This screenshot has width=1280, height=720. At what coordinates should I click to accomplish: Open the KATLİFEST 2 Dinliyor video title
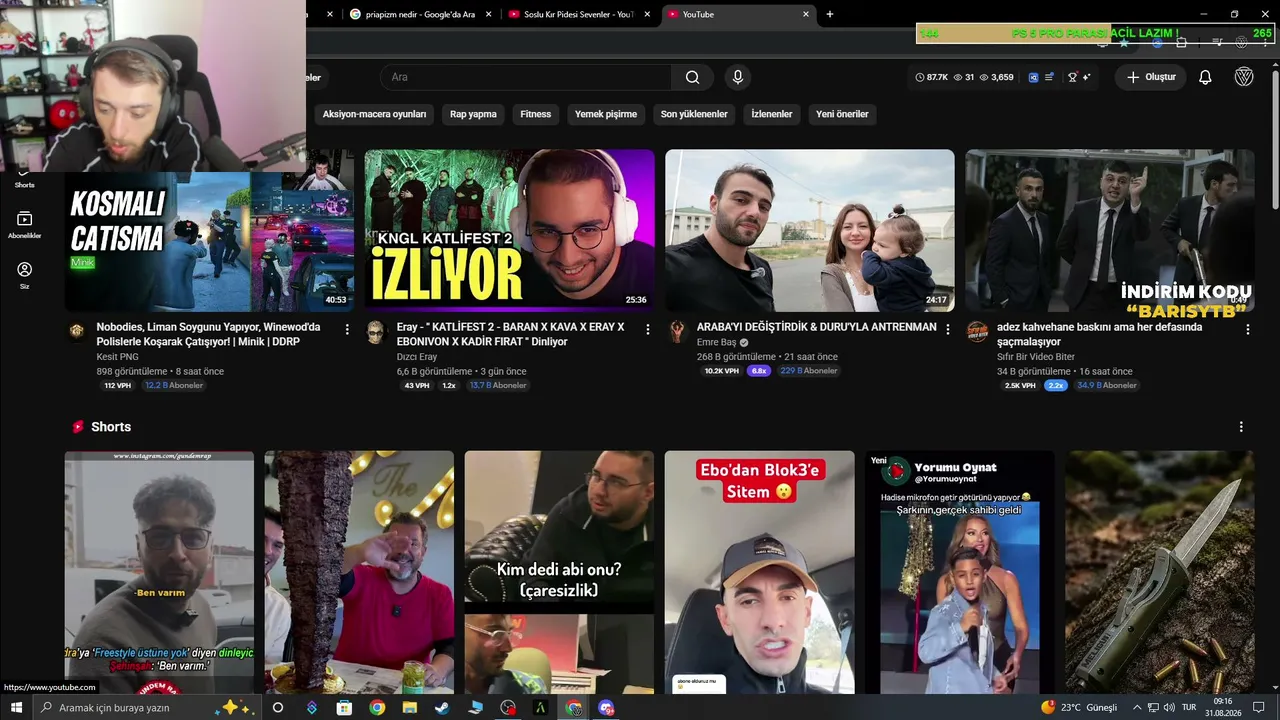pos(510,334)
